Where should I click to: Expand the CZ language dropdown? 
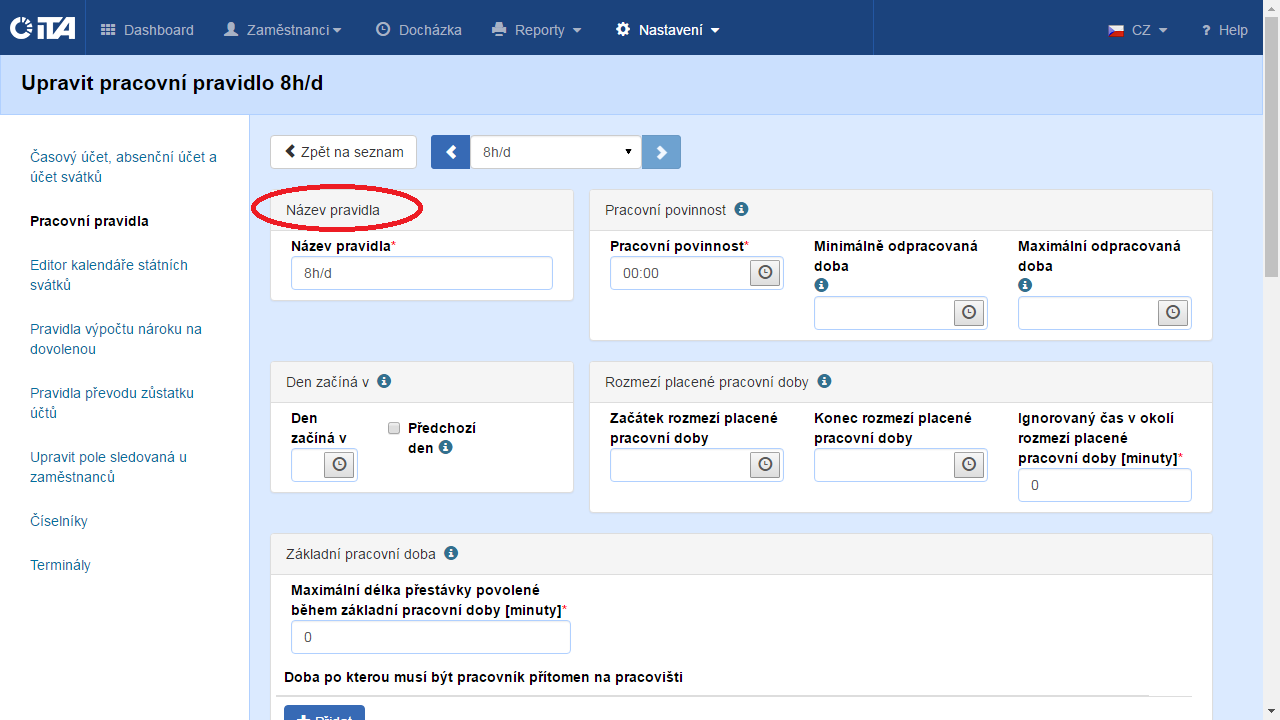[x=1138, y=30]
